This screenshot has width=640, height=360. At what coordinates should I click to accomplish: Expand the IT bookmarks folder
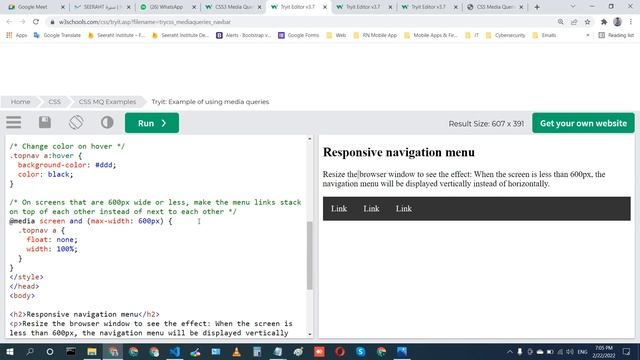click(472, 36)
